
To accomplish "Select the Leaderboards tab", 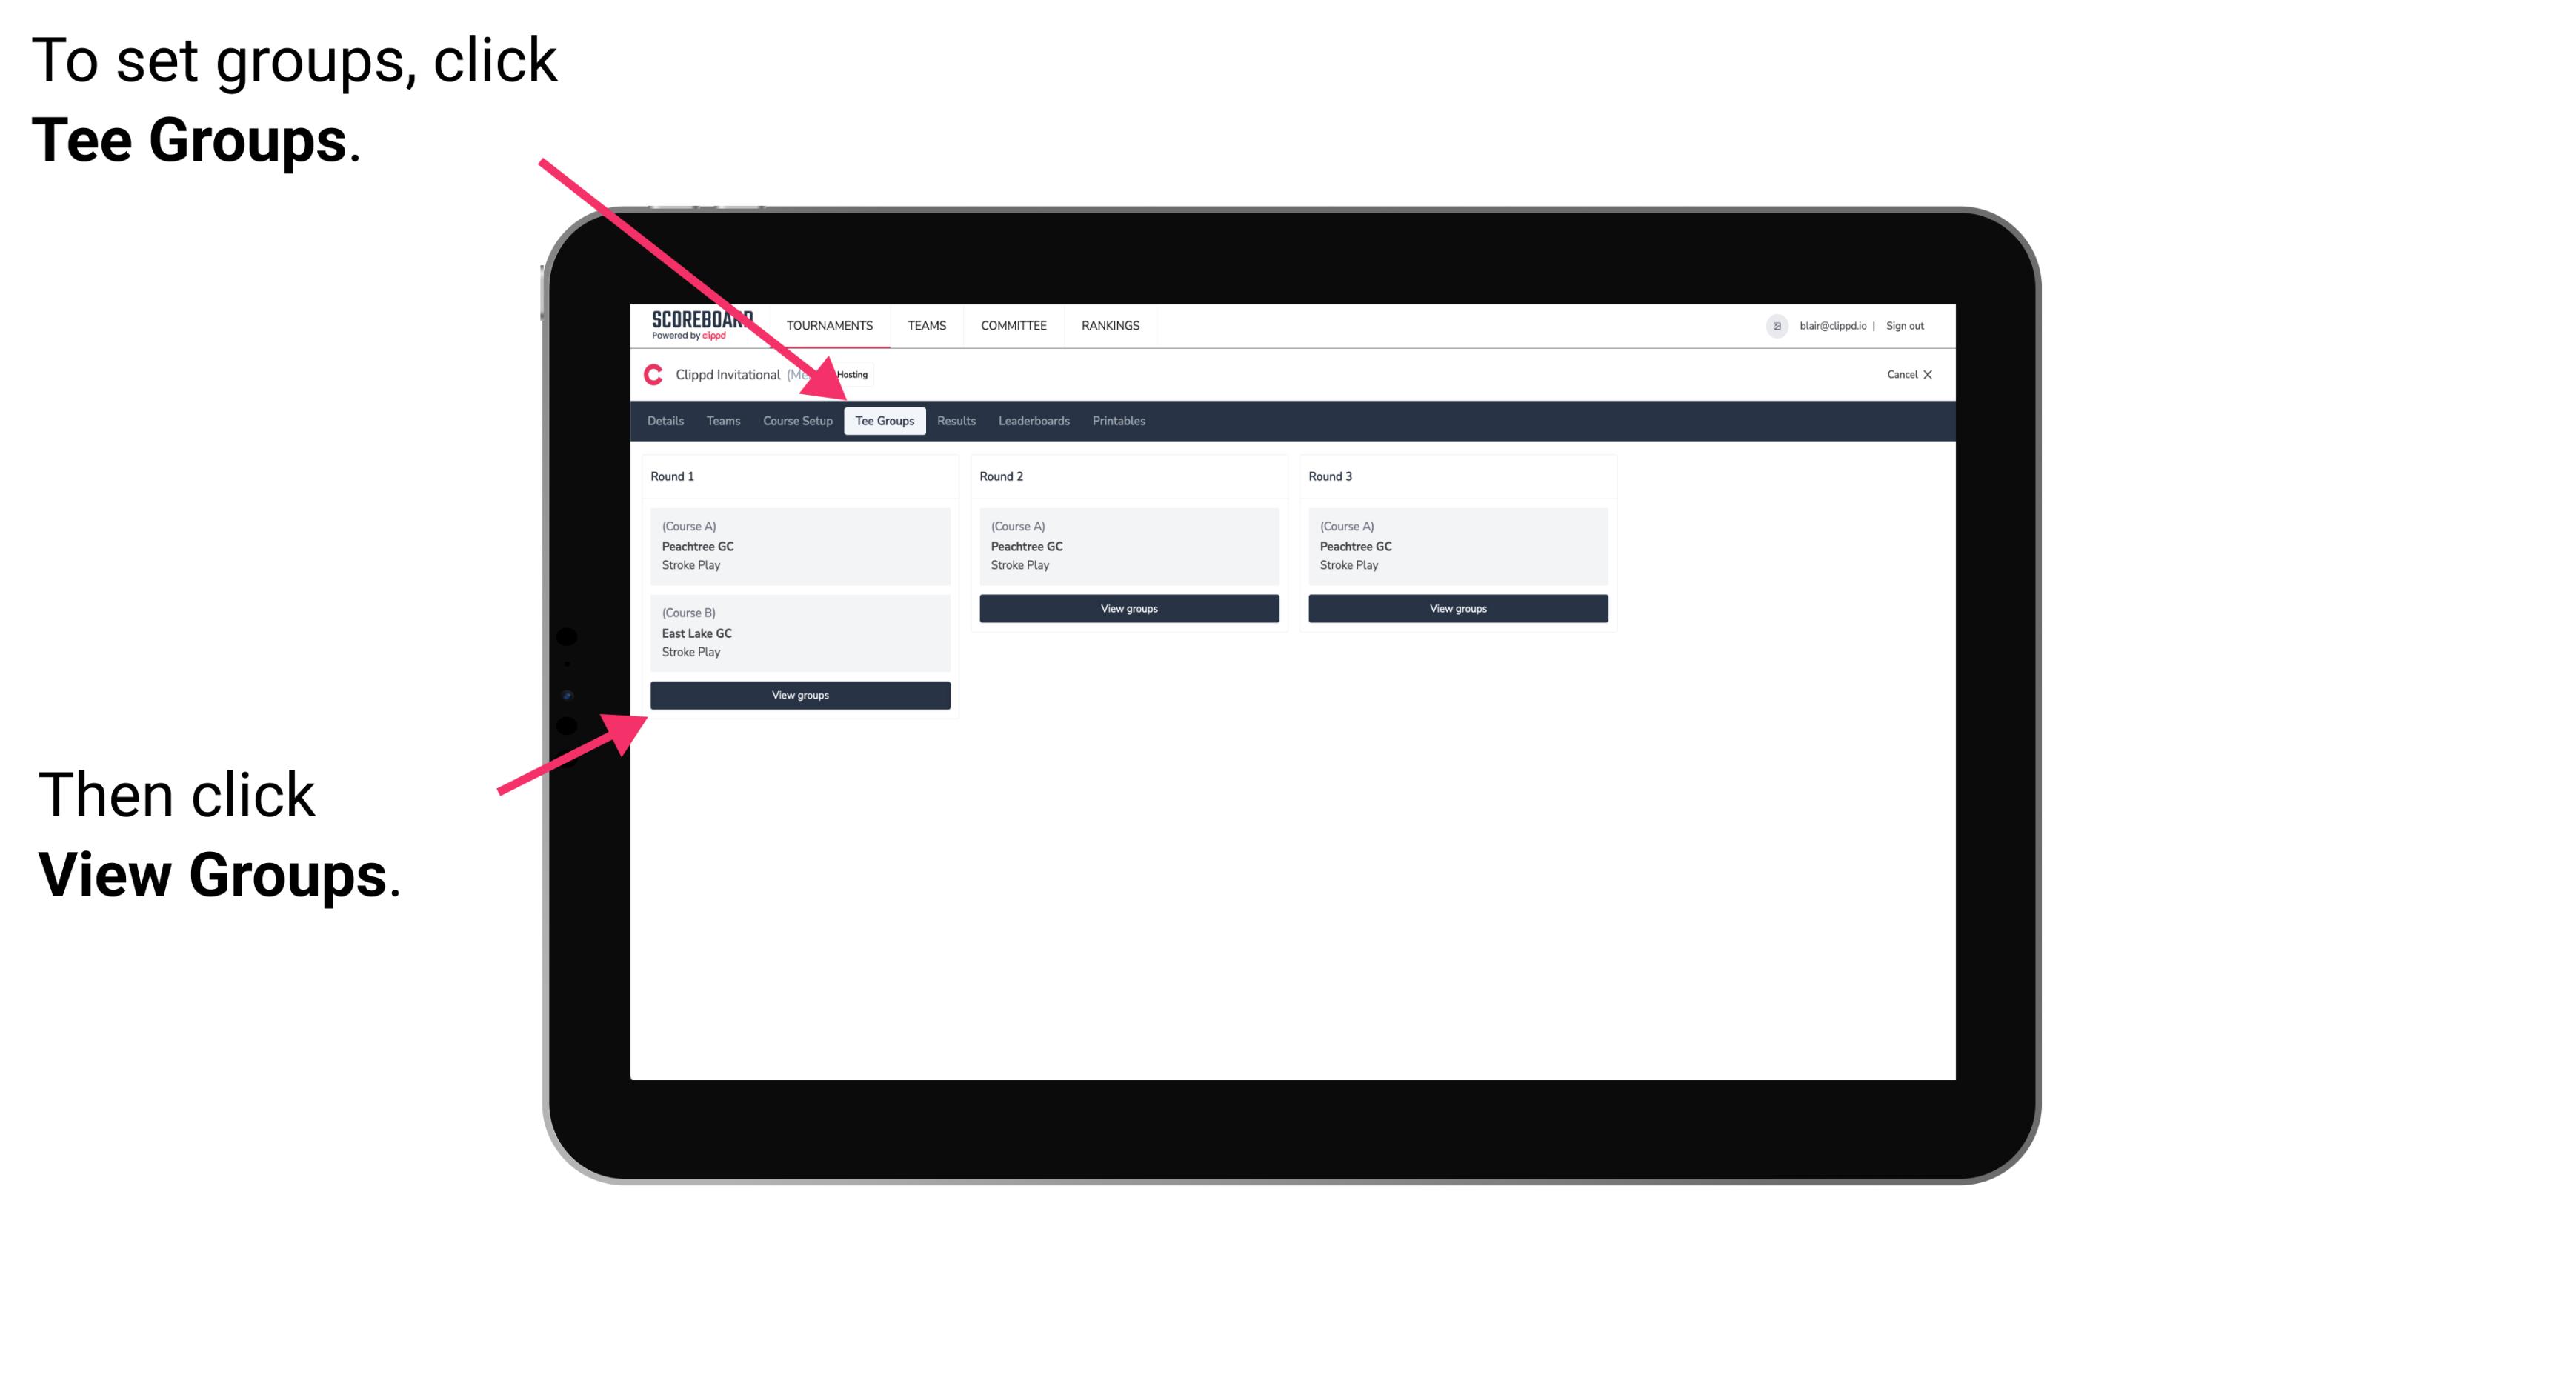I will [x=1031, y=420].
